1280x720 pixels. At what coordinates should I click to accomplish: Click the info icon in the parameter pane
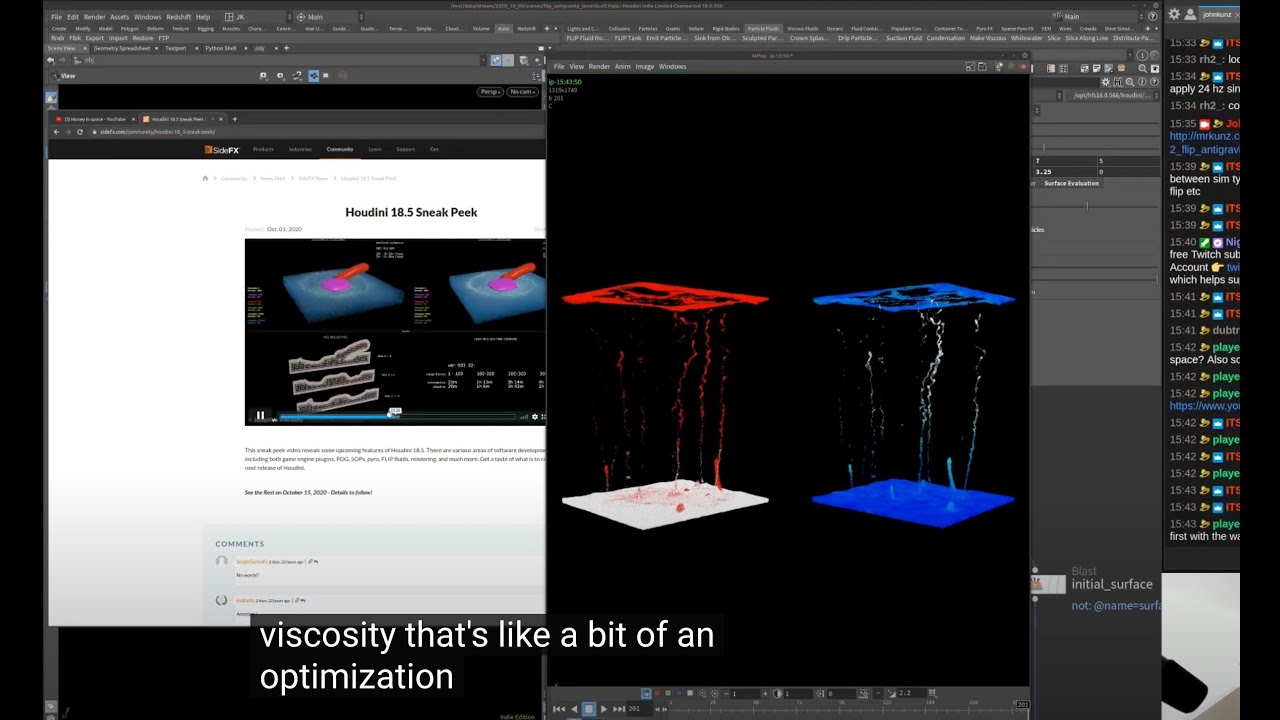pos(1142,82)
